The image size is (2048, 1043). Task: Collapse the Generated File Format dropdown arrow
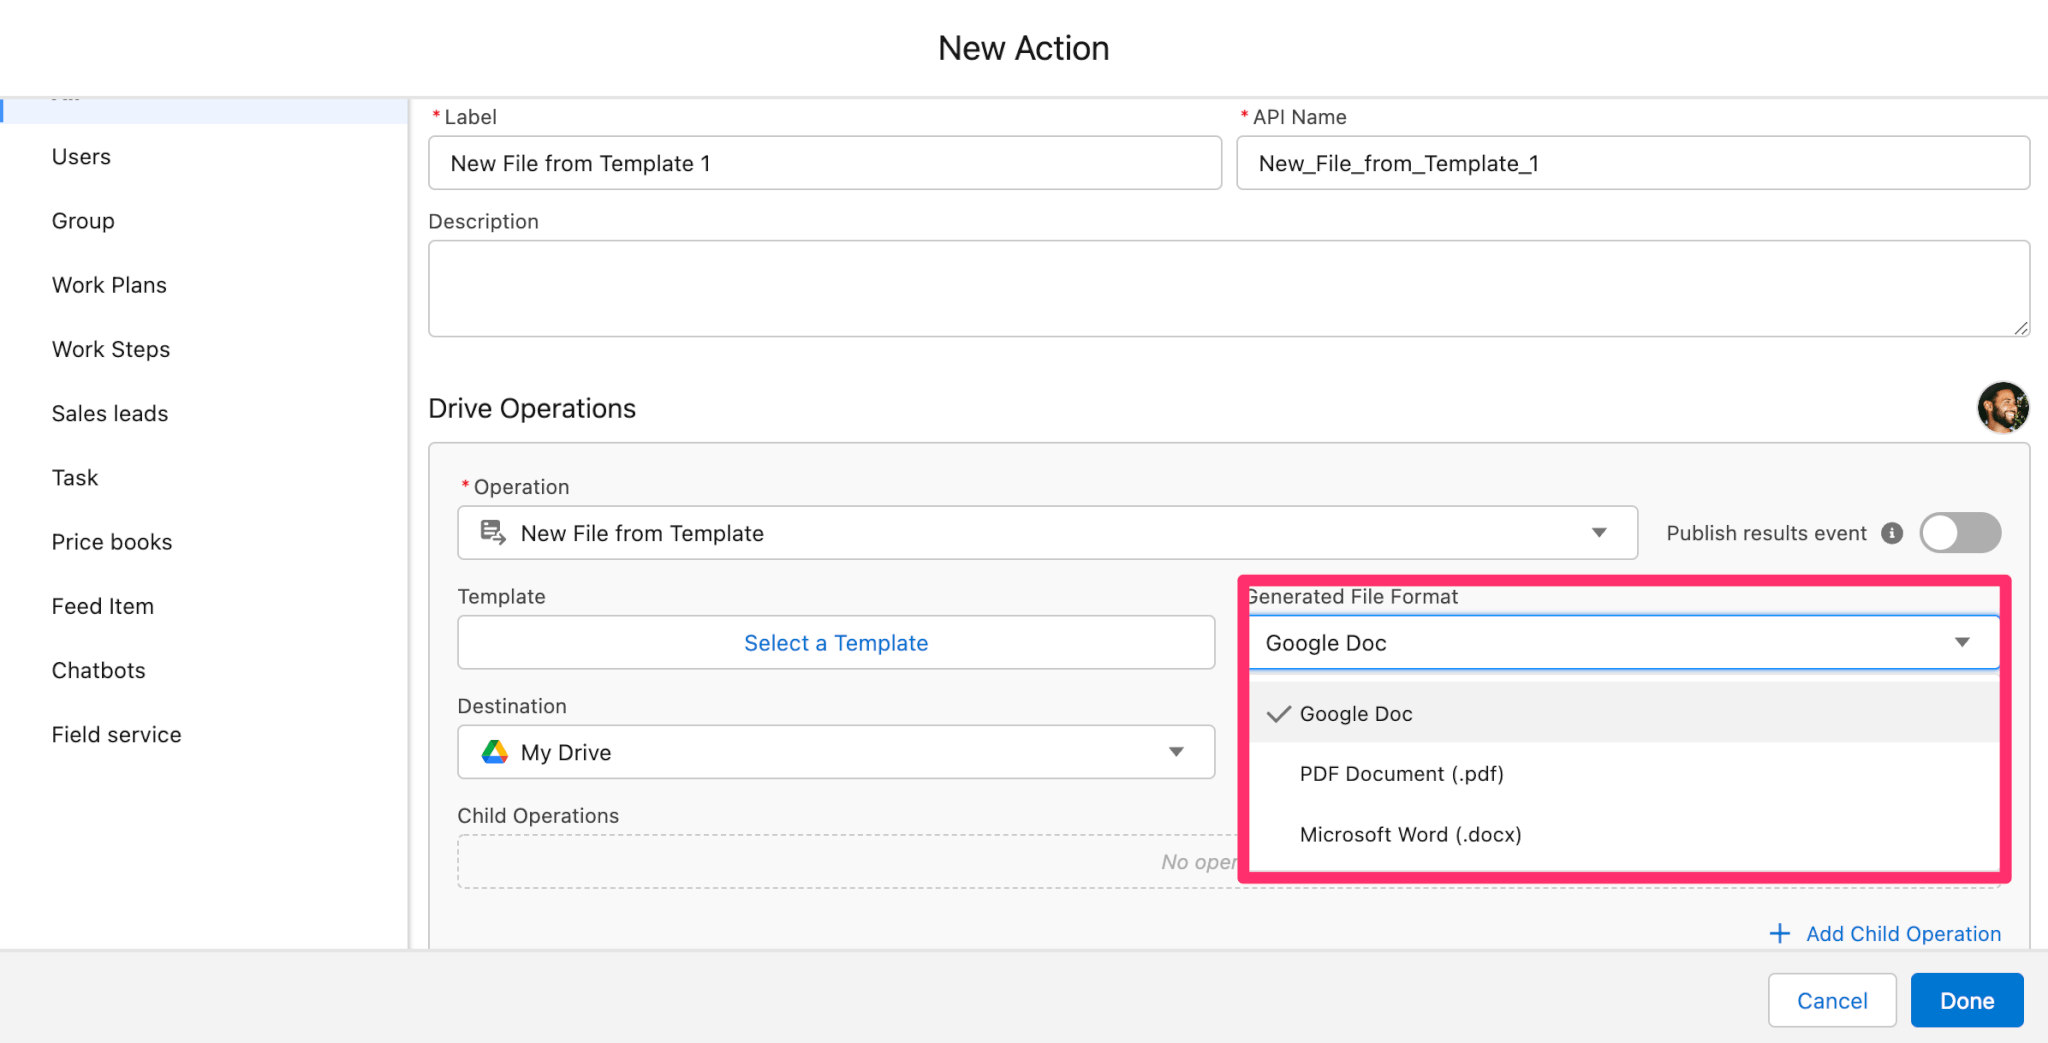(x=1962, y=643)
